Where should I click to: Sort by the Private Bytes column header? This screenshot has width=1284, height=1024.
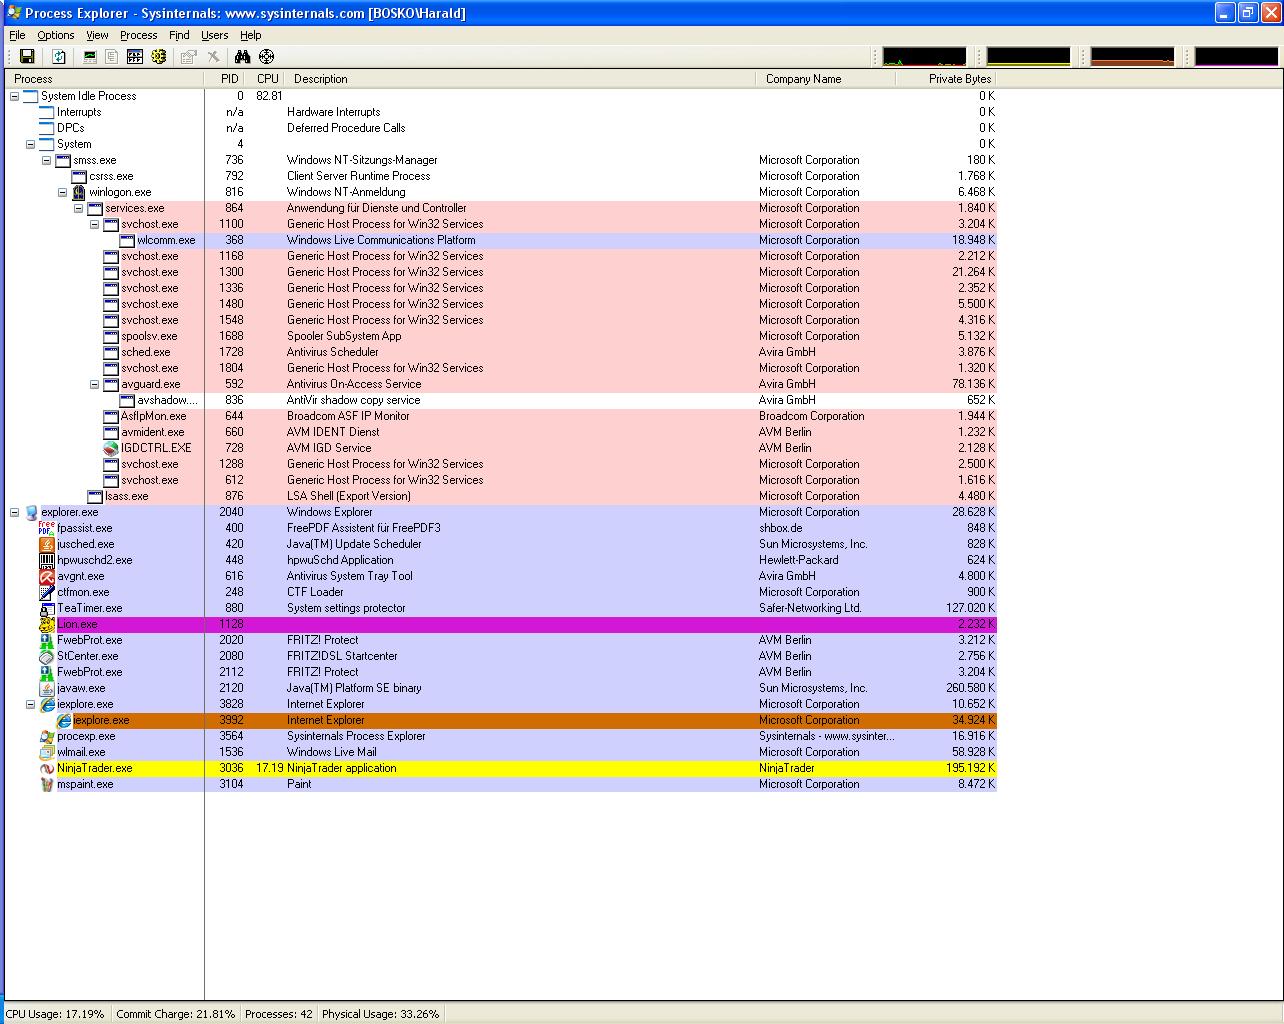coord(946,79)
